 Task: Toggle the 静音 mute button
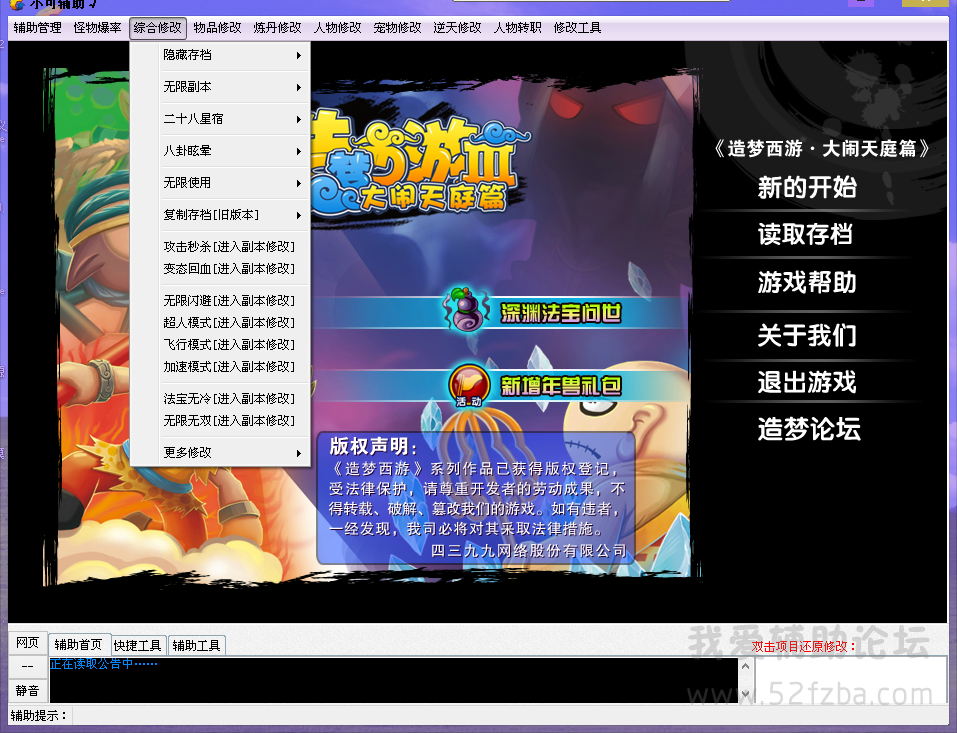[x=27, y=691]
